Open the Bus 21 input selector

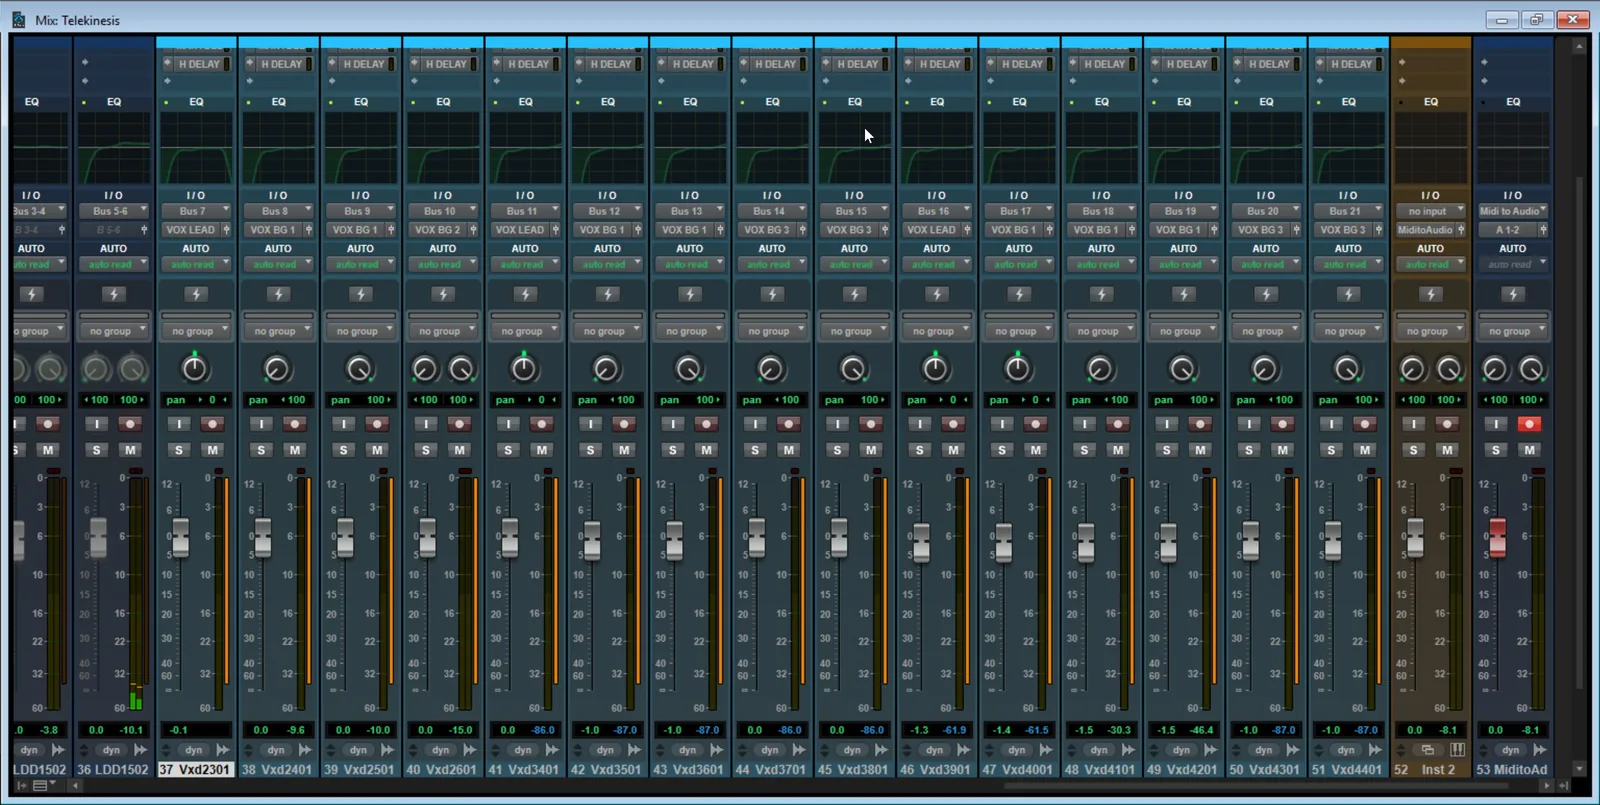coord(1348,211)
